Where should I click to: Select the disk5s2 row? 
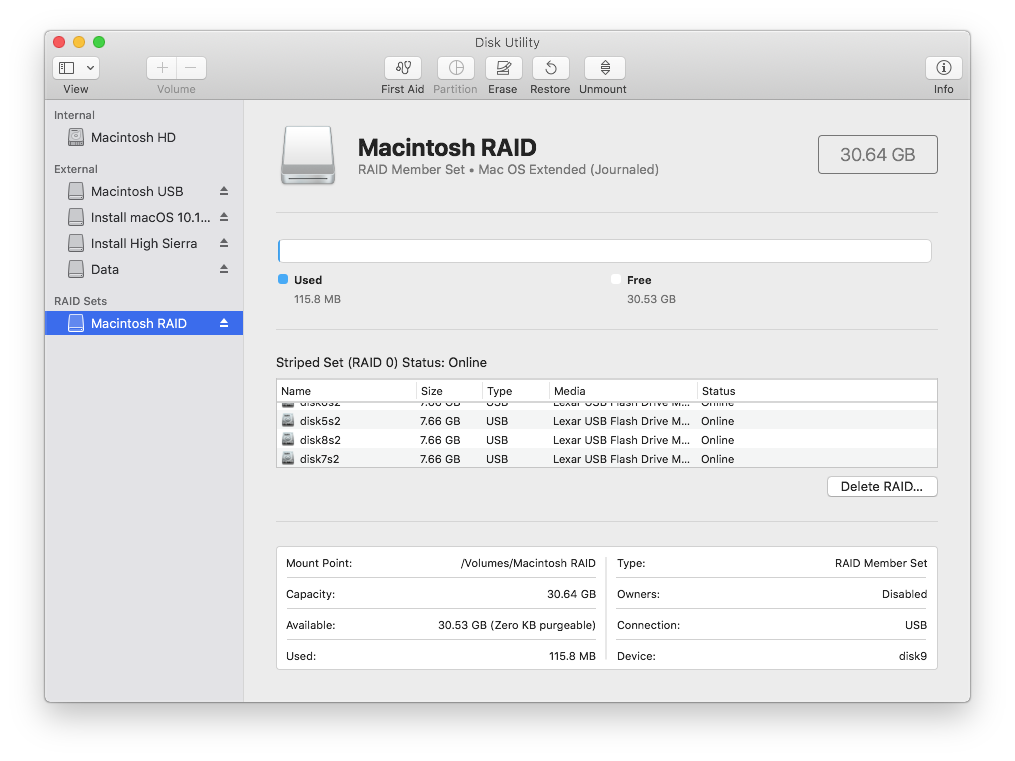click(x=607, y=421)
